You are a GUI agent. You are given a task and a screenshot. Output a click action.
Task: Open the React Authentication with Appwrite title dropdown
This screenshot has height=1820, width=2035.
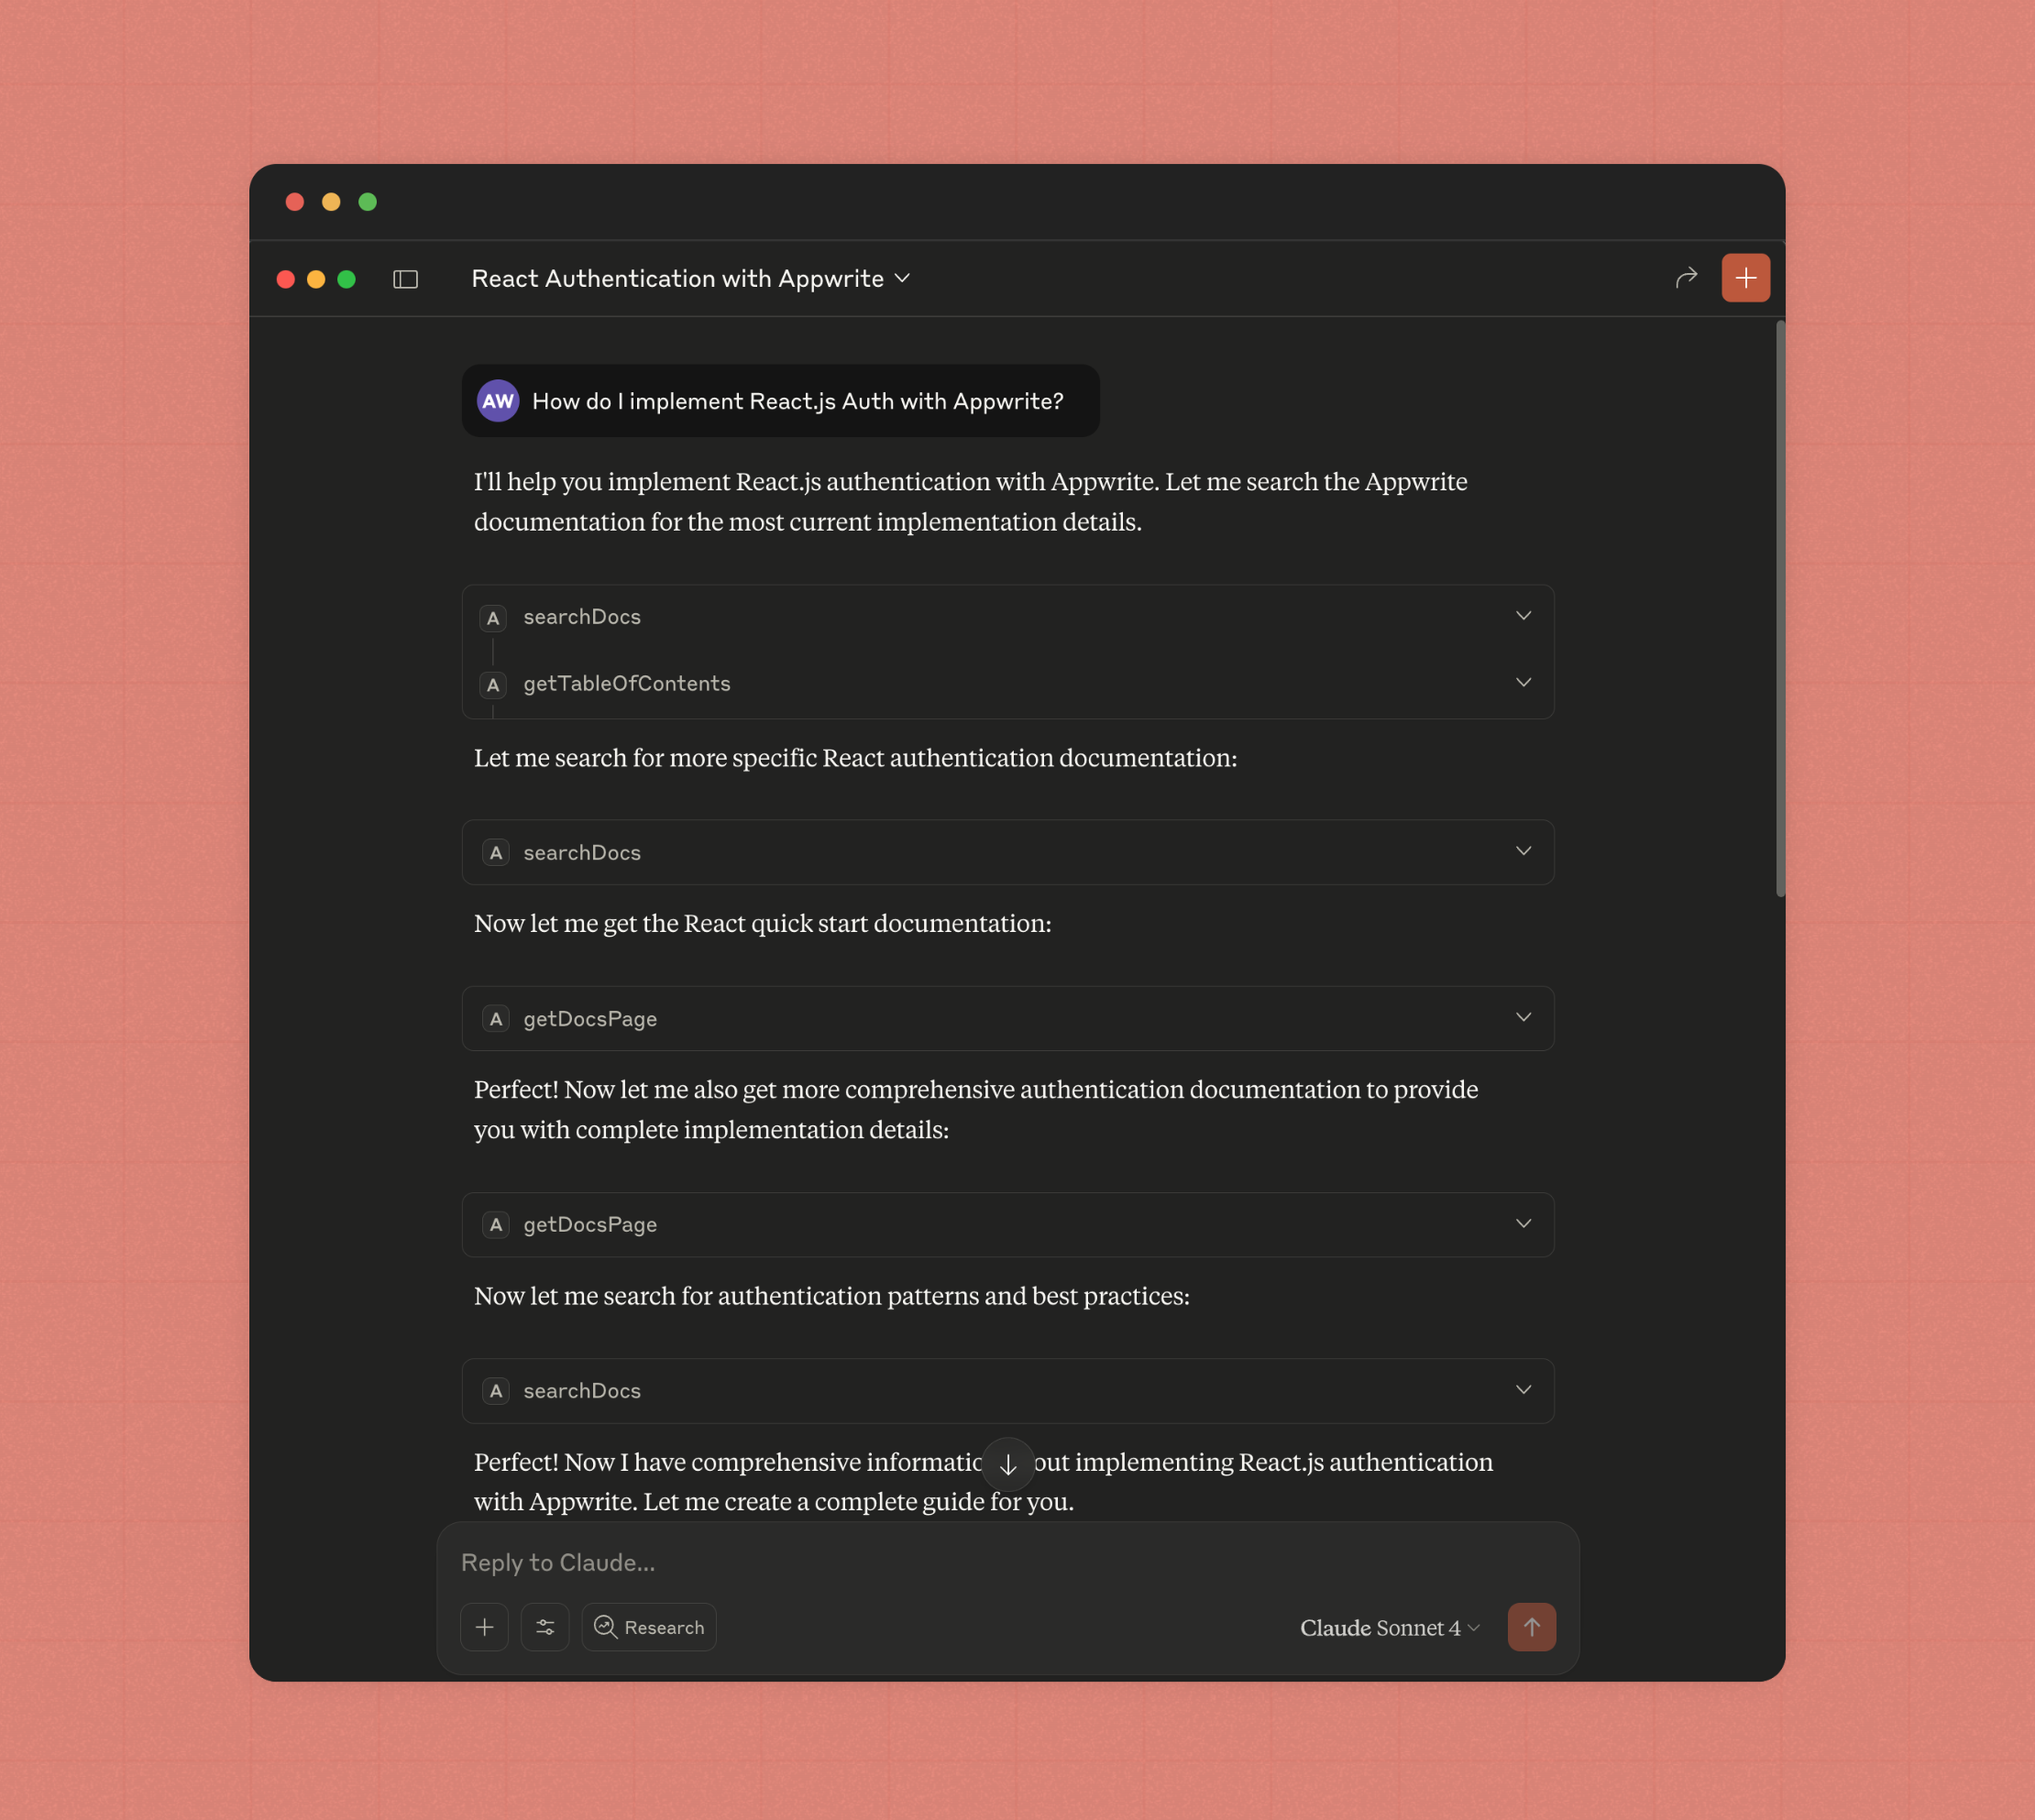coord(691,279)
